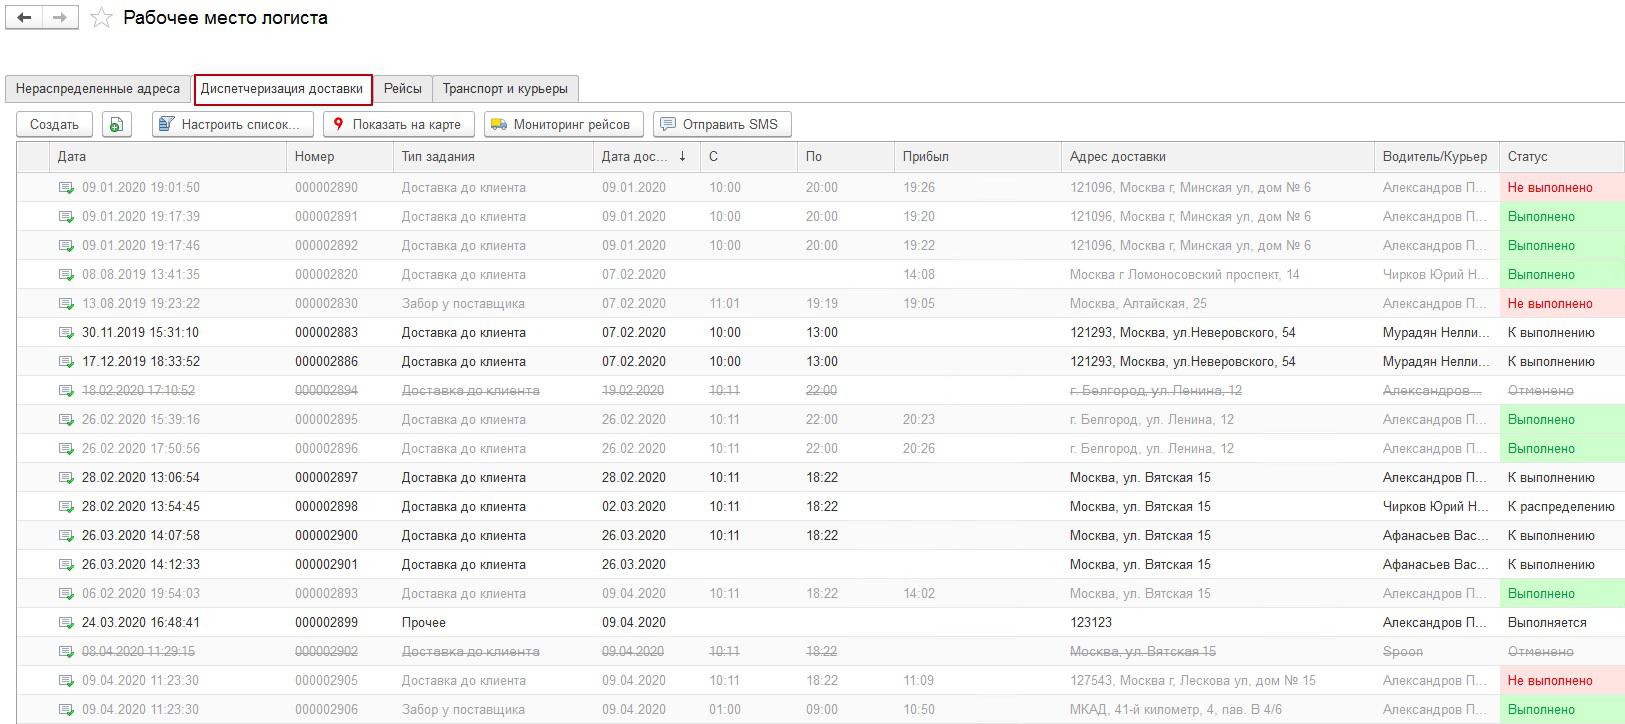
Task: Click address 127543, Москва г, Лескова ул
Action: coord(1192,681)
